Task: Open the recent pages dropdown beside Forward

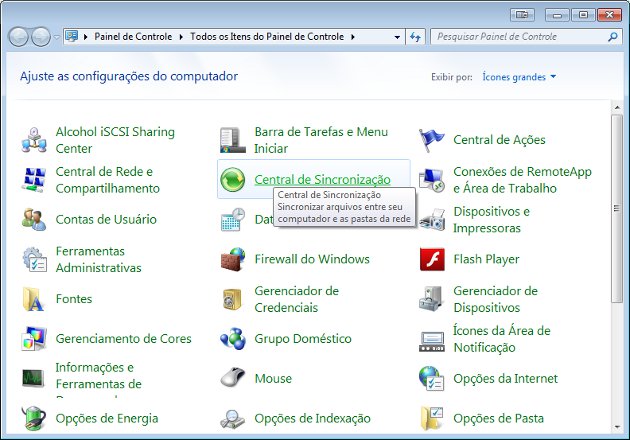Action: pos(57,37)
